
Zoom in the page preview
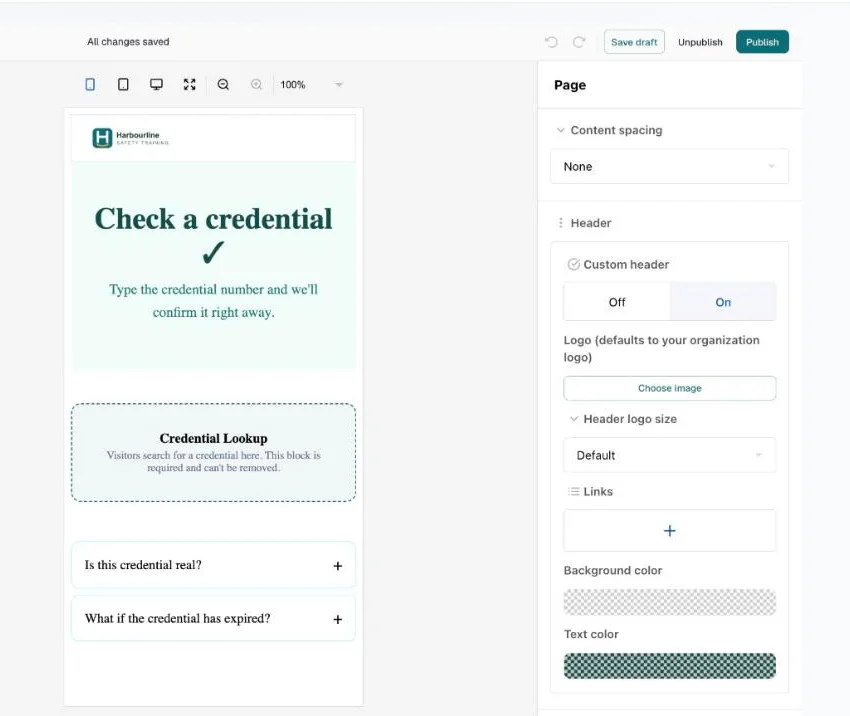(256, 85)
